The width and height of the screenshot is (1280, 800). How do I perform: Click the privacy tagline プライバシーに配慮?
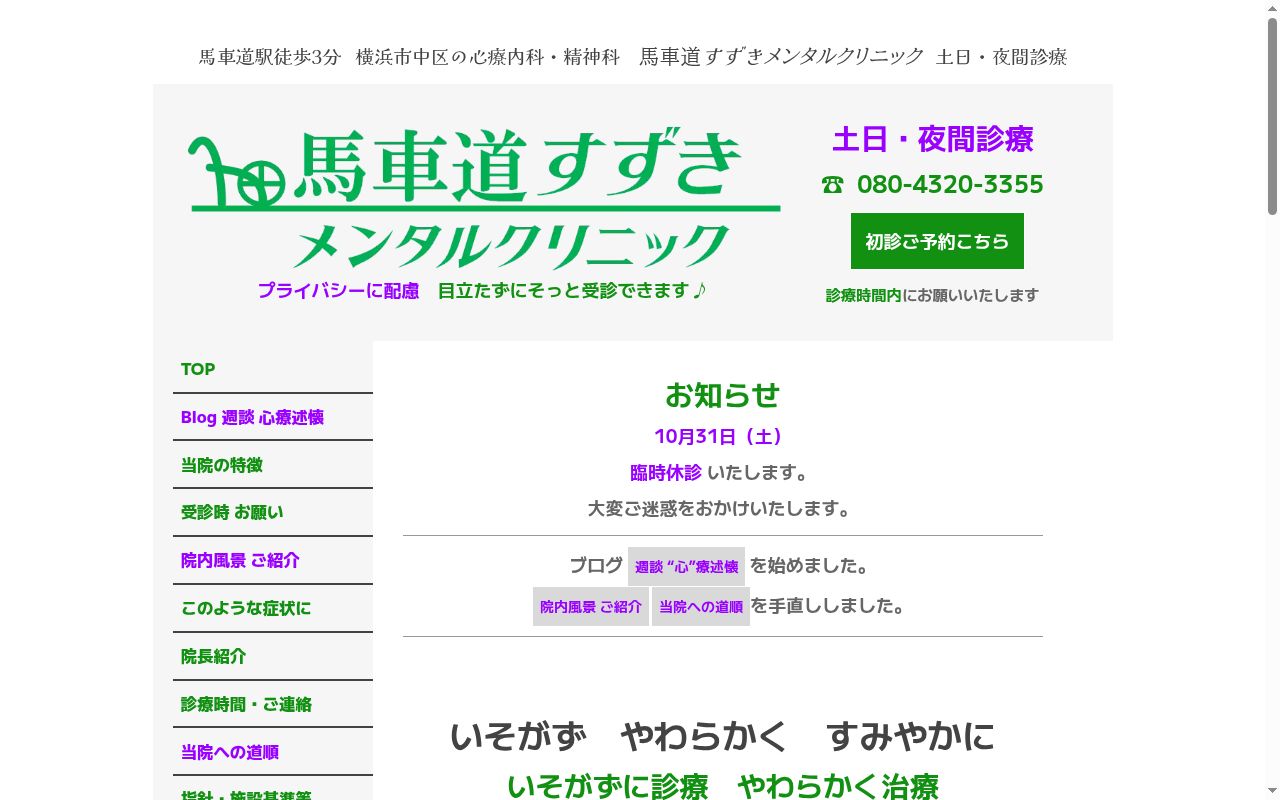click(x=339, y=291)
